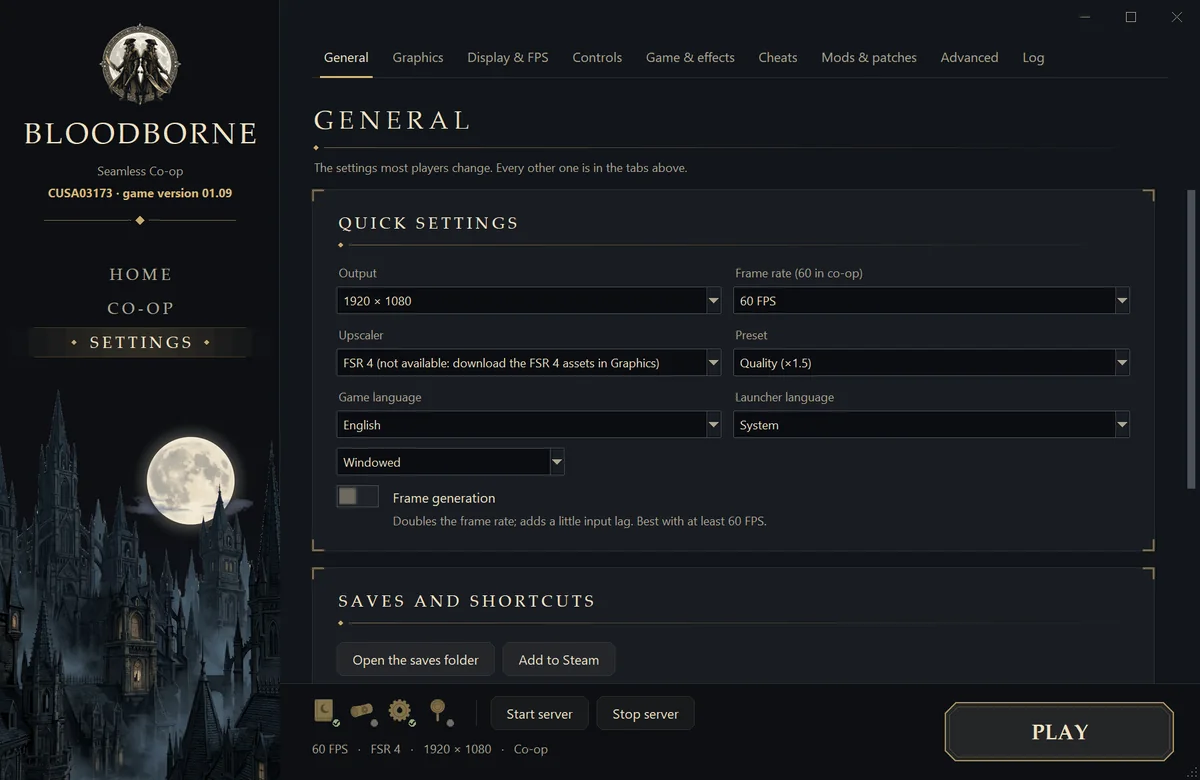
Task: Open the Game & effects tab
Action: click(690, 57)
